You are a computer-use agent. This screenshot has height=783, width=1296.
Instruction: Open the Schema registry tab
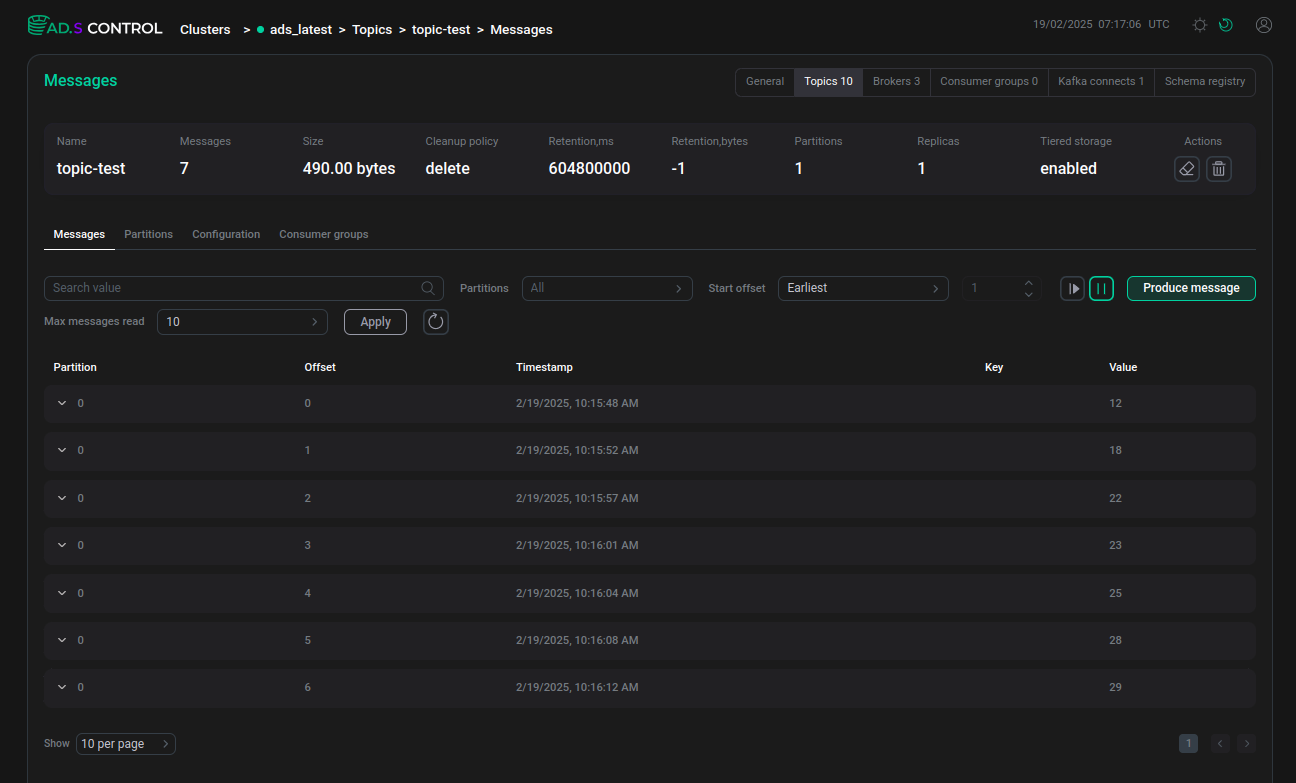tap(1205, 82)
